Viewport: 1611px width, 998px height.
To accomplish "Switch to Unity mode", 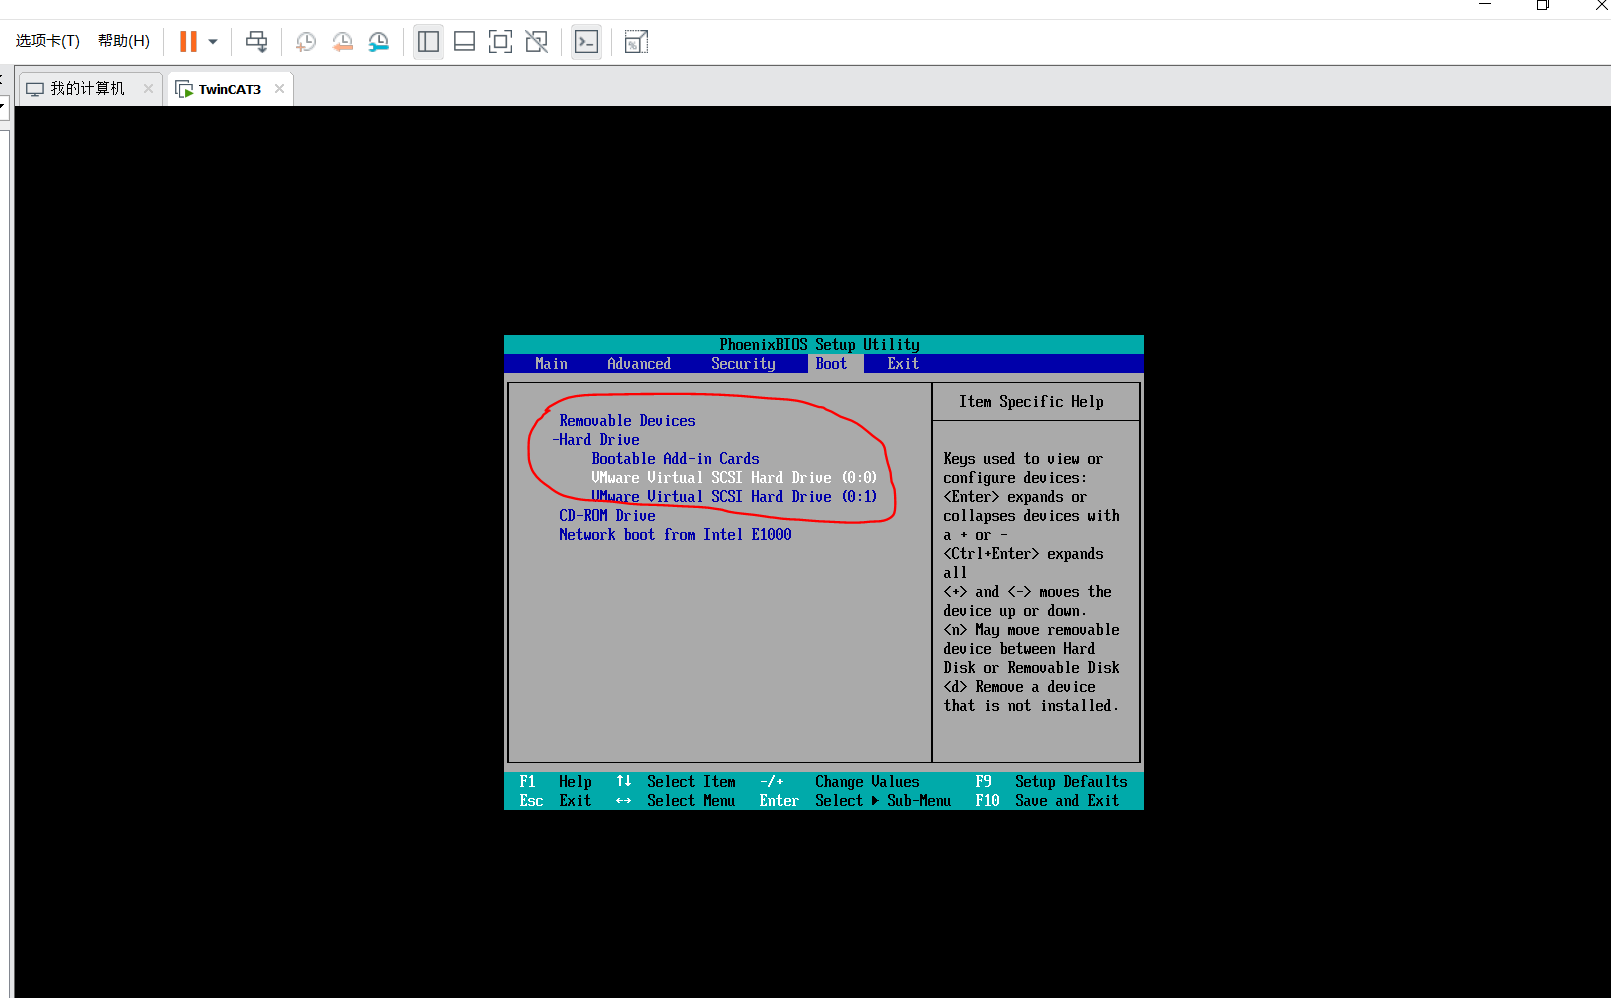I will pyautogui.click(x=536, y=42).
